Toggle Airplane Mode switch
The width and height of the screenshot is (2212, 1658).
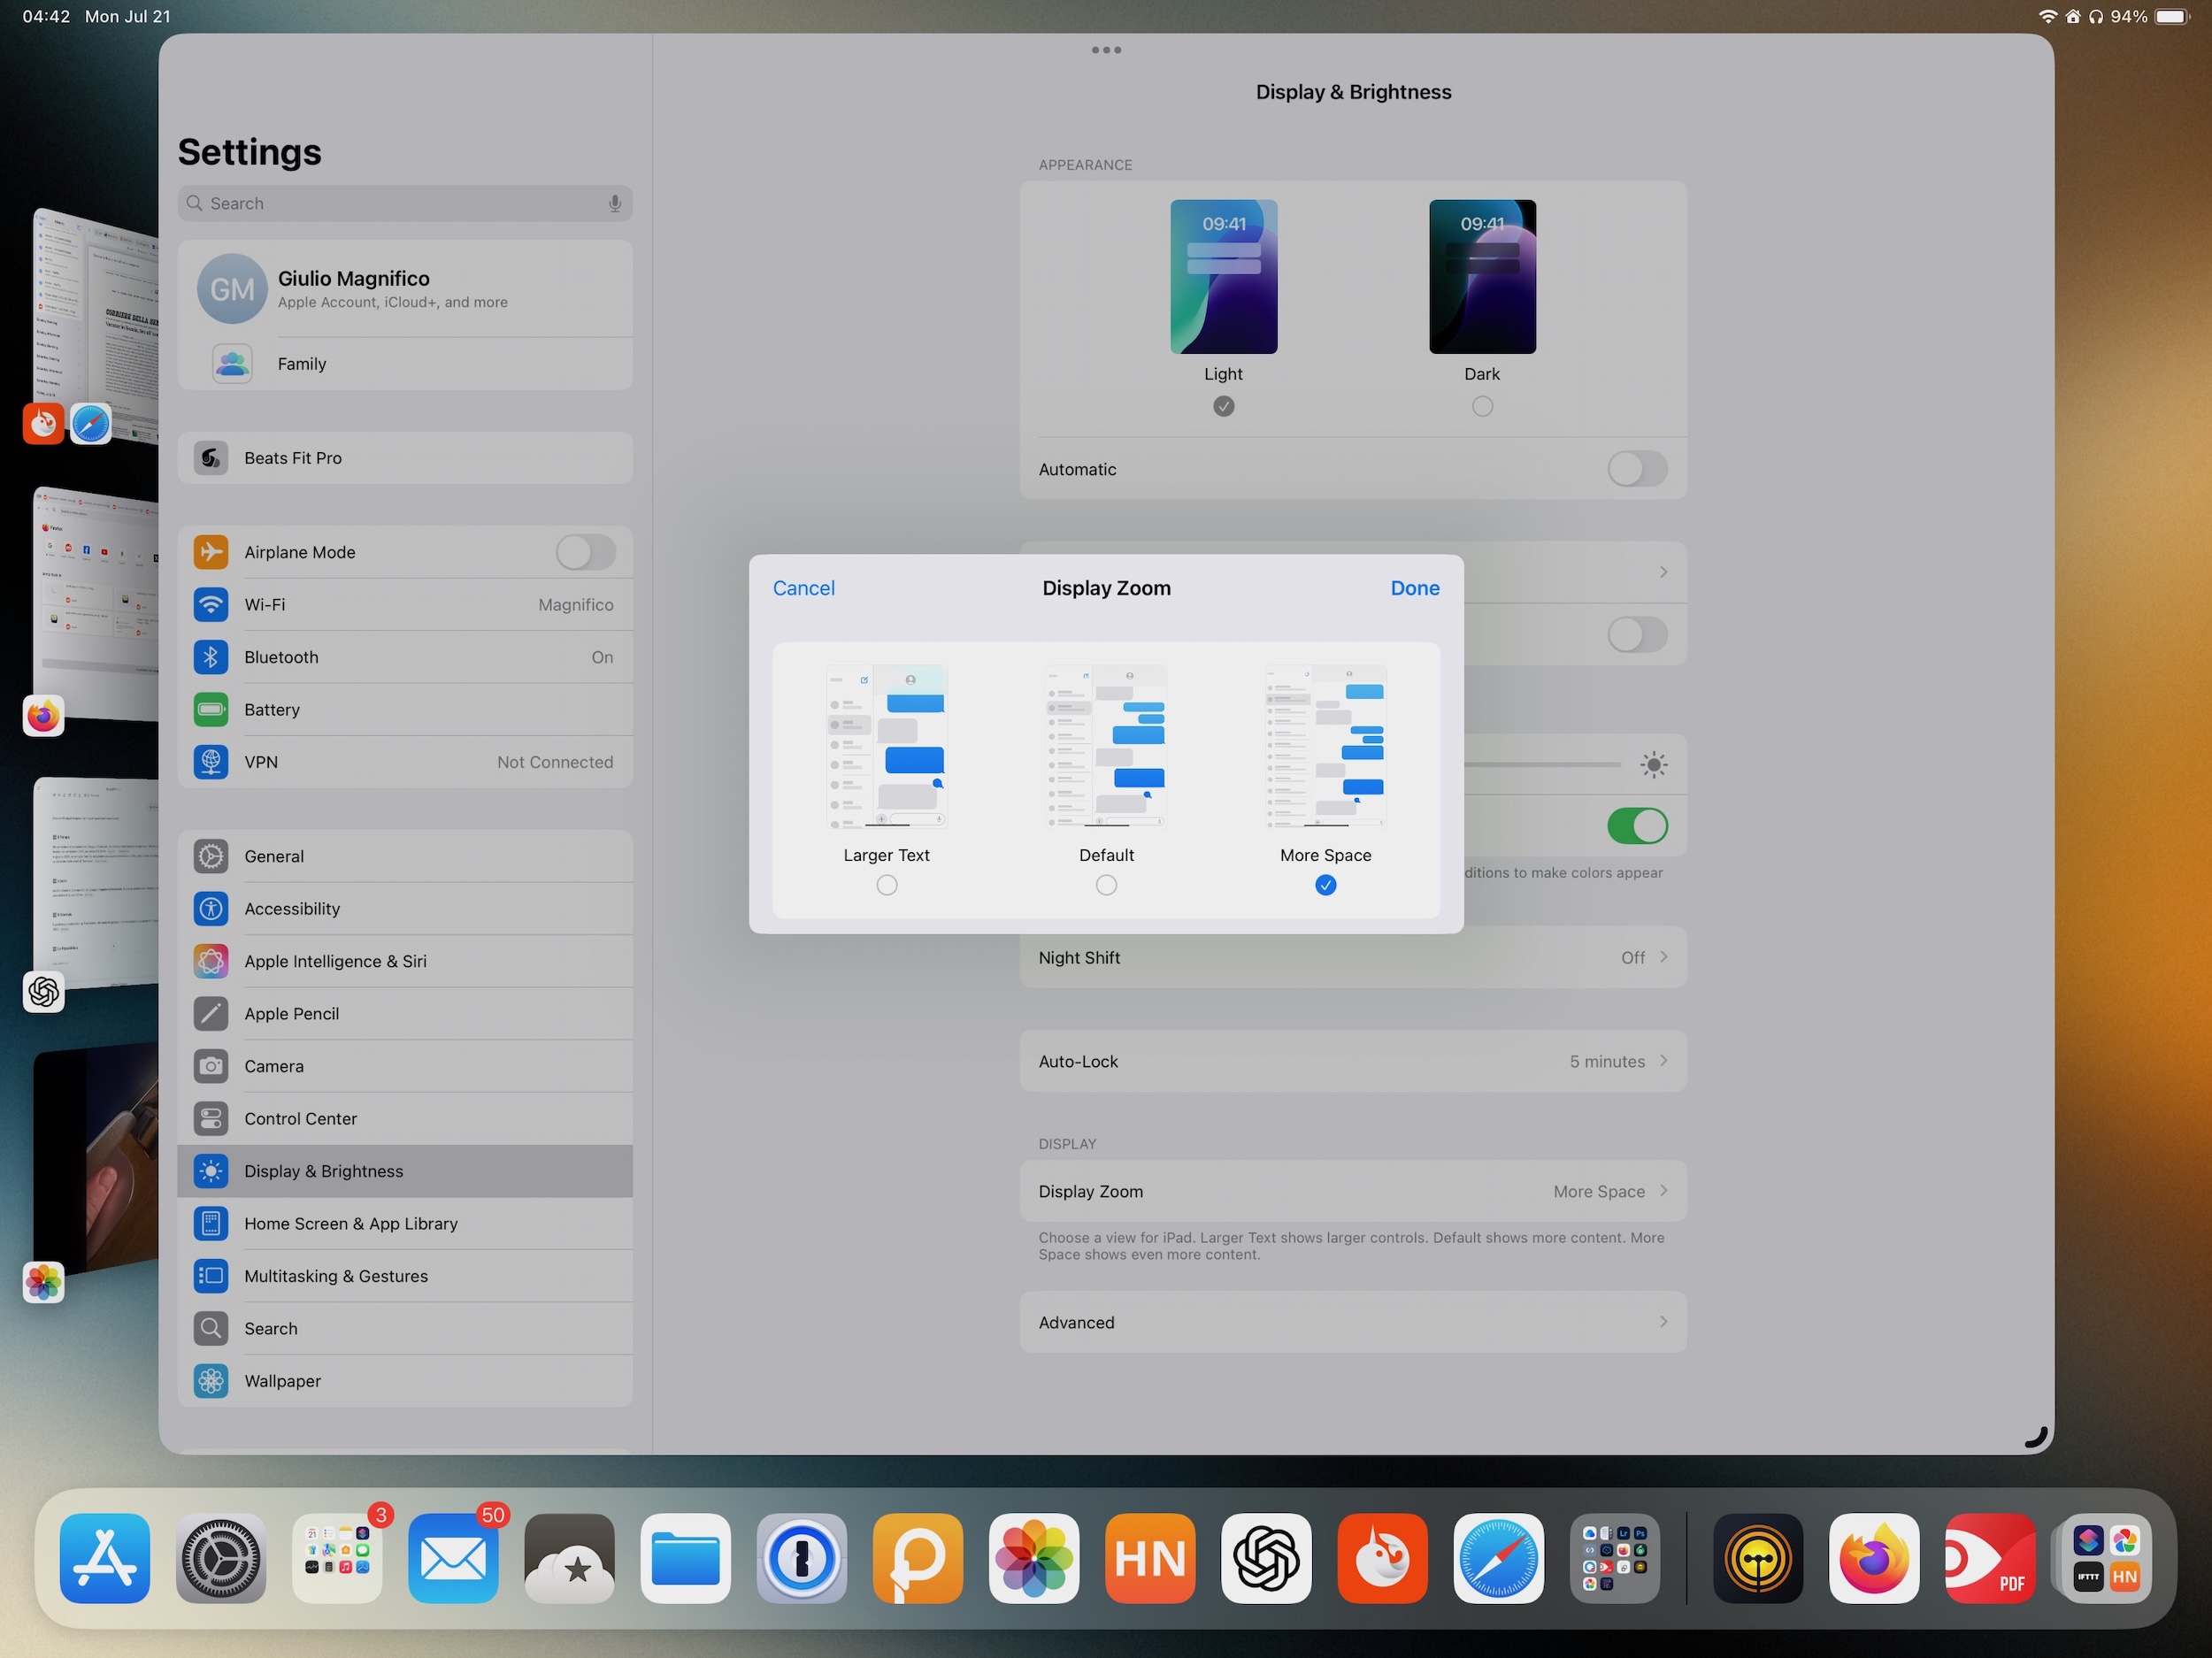click(586, 552)
